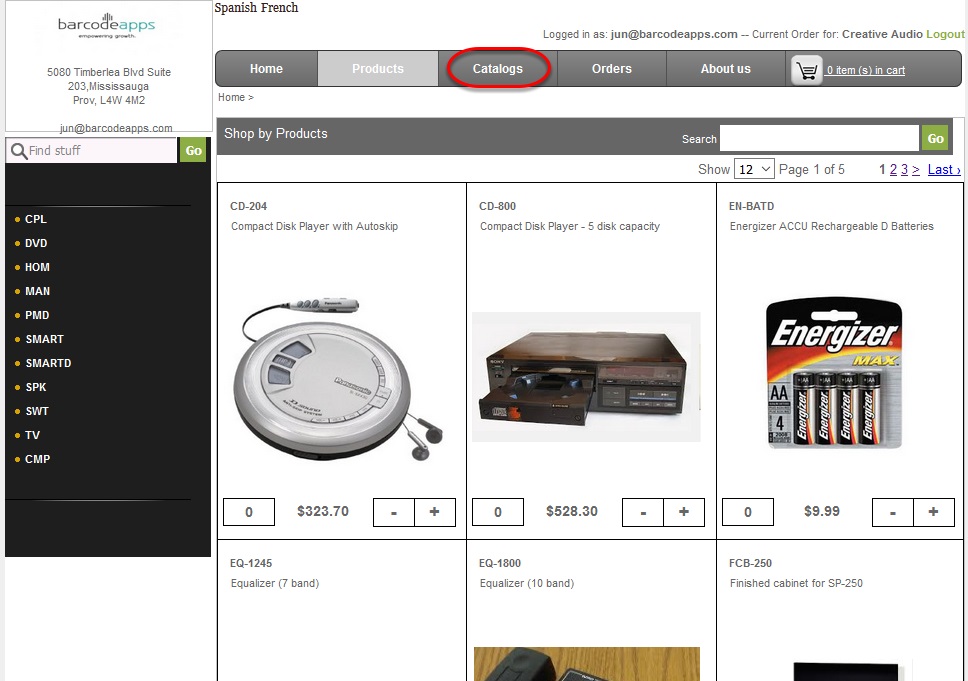Screen dimensions: 968x681
Task: Decrease quantity for CD-800
Action: [643, 512]
